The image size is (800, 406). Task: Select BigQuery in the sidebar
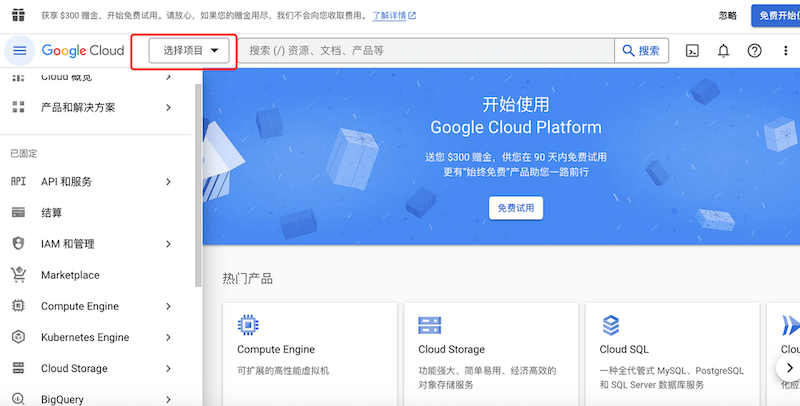62,399
